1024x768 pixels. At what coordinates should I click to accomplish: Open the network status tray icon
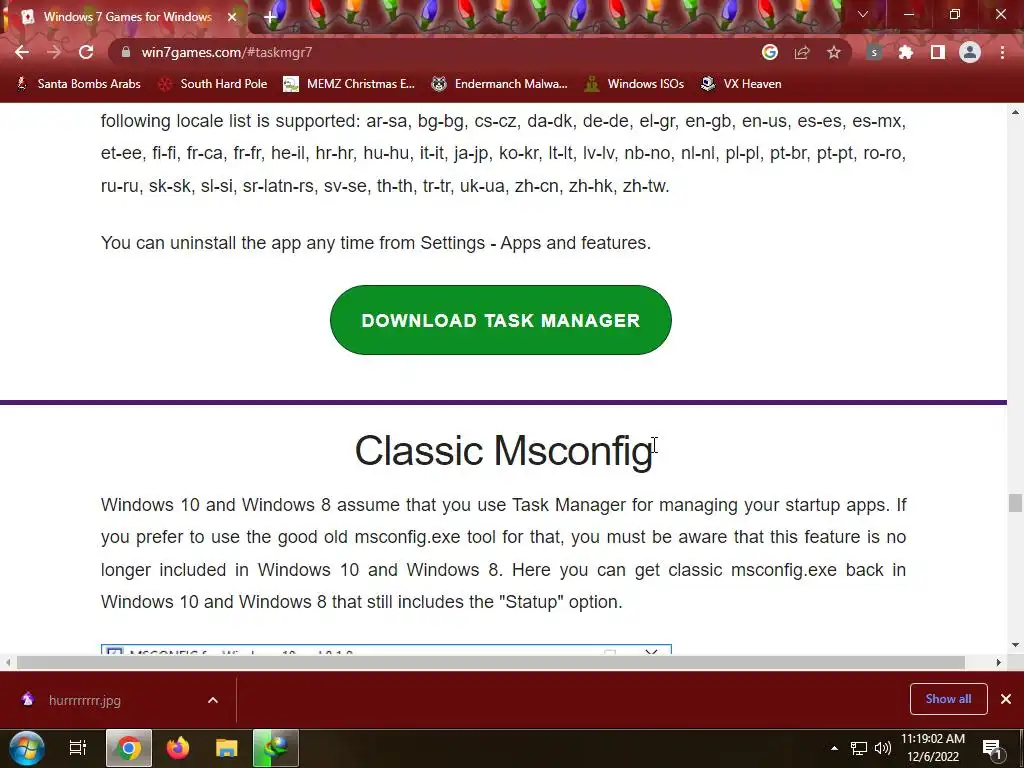pyautogui.click(x=859, y=748)
